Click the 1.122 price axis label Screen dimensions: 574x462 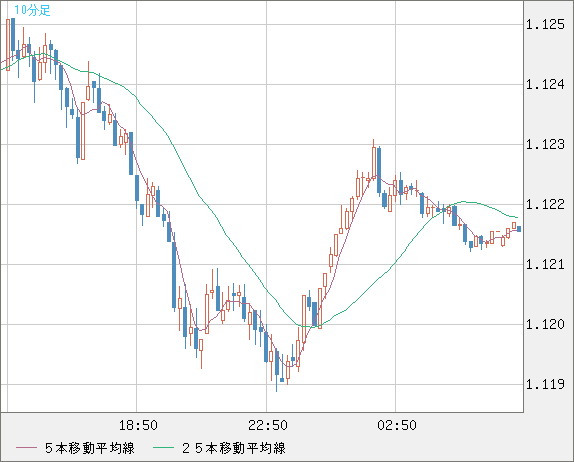(x=545, y=204)
